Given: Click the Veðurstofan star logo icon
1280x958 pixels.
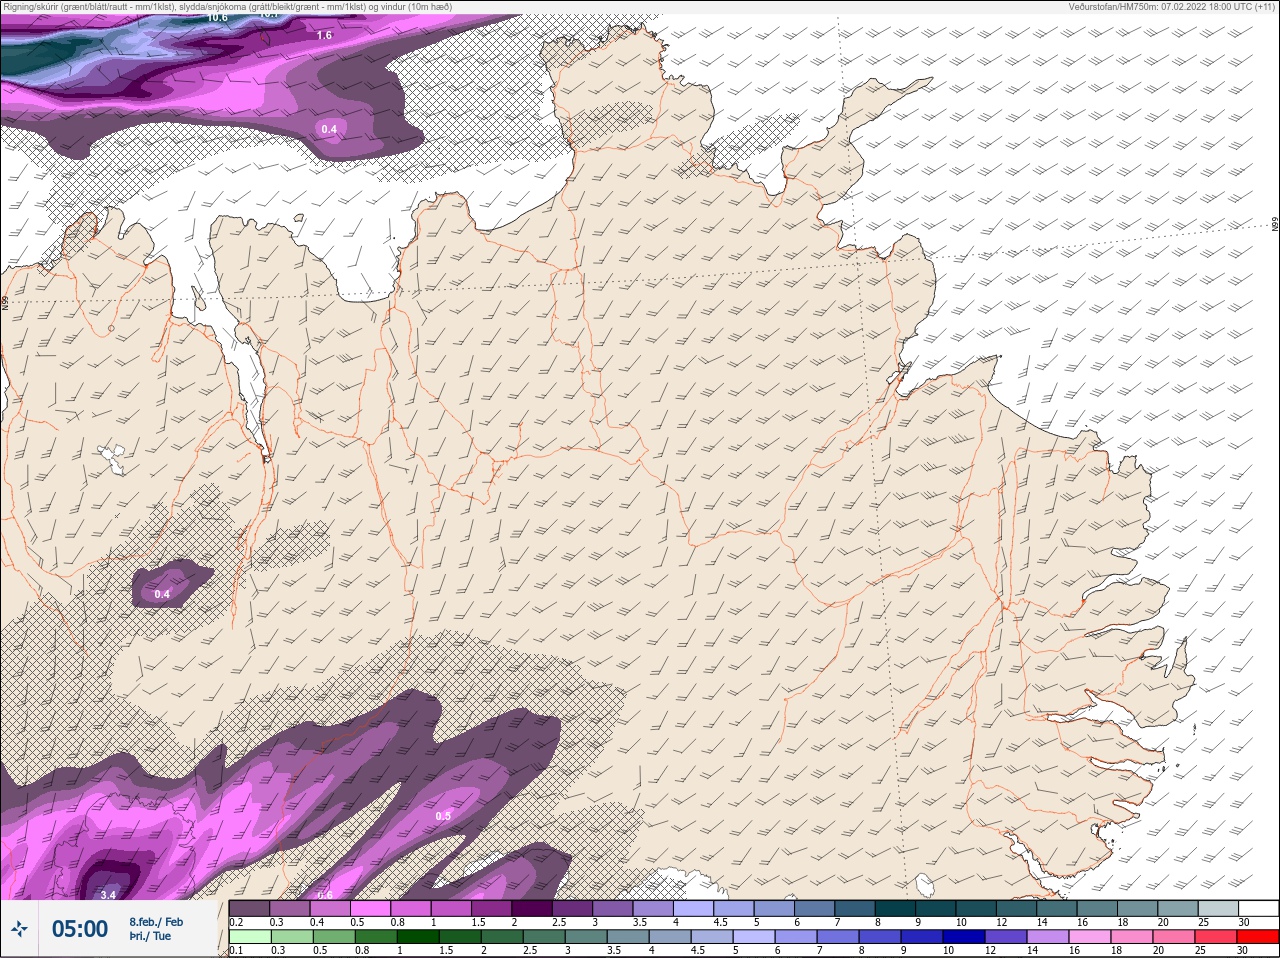Looking at the screenshot, I should click(x=19, y=929).
